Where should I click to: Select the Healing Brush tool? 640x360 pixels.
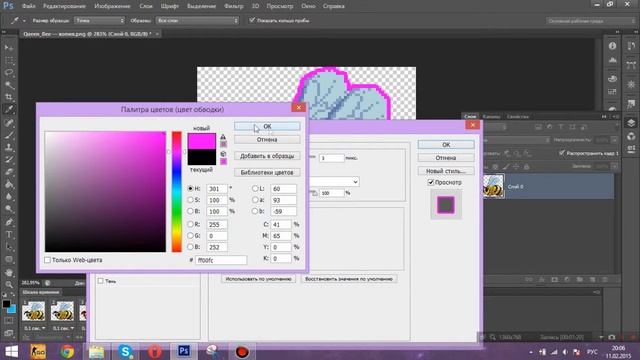pos(9,122)
